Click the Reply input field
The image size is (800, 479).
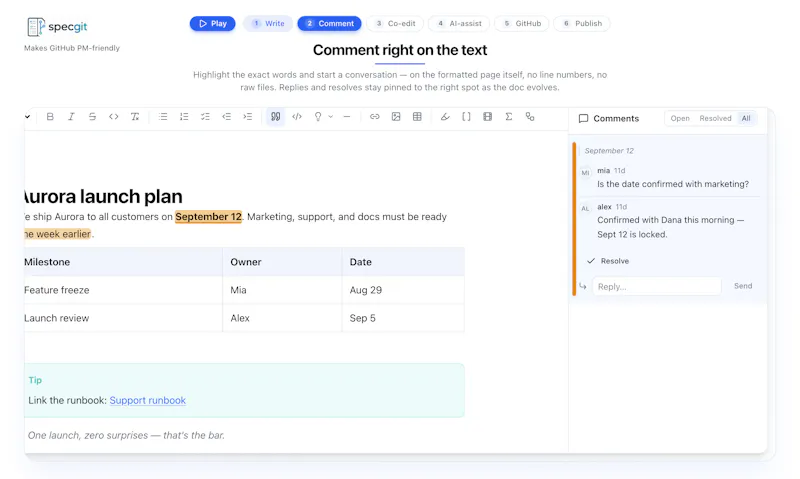(657, 287)
